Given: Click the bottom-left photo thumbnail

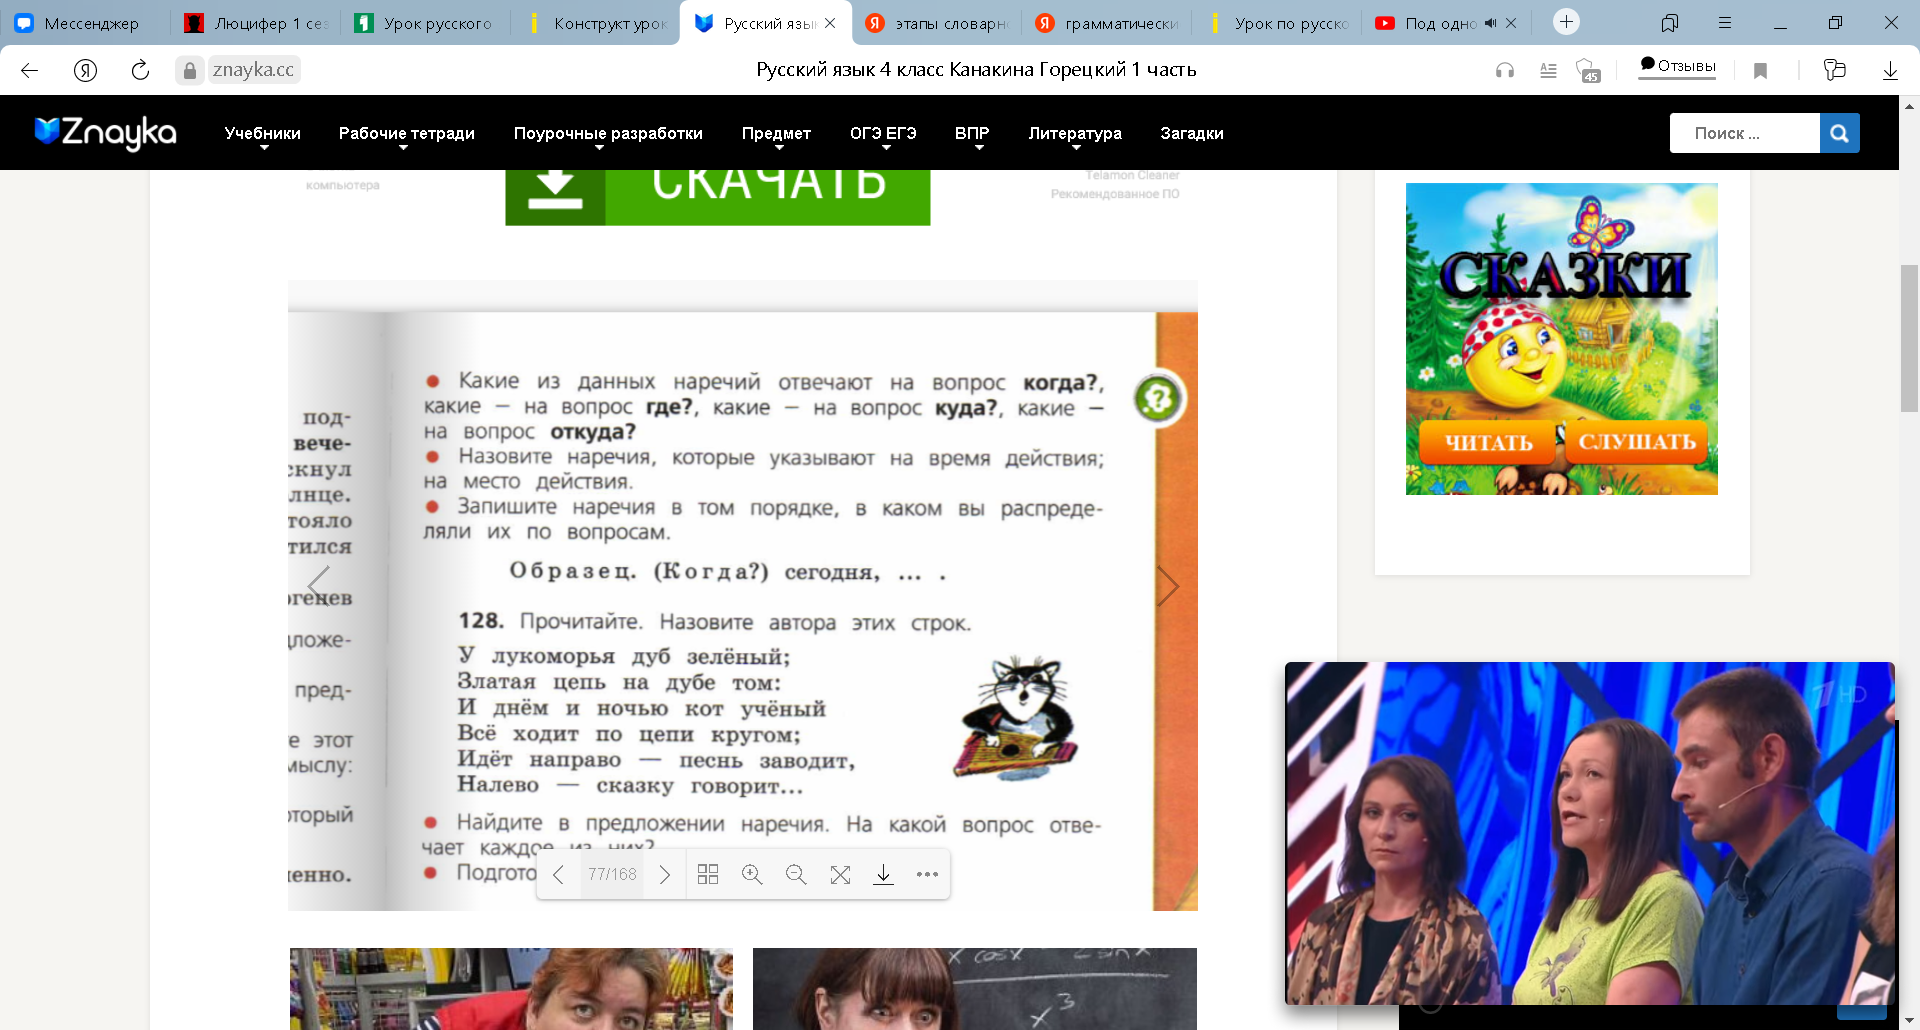Looking at the screenshot, I should click(x=511, y=989).
